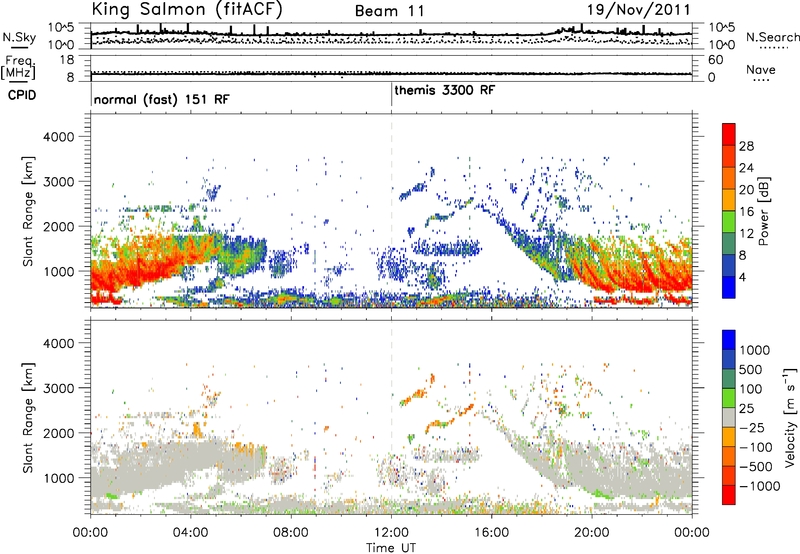Click the -500 label on Velocity colorbar
This screenshot has height=554, width=800.
pos(756,467)
